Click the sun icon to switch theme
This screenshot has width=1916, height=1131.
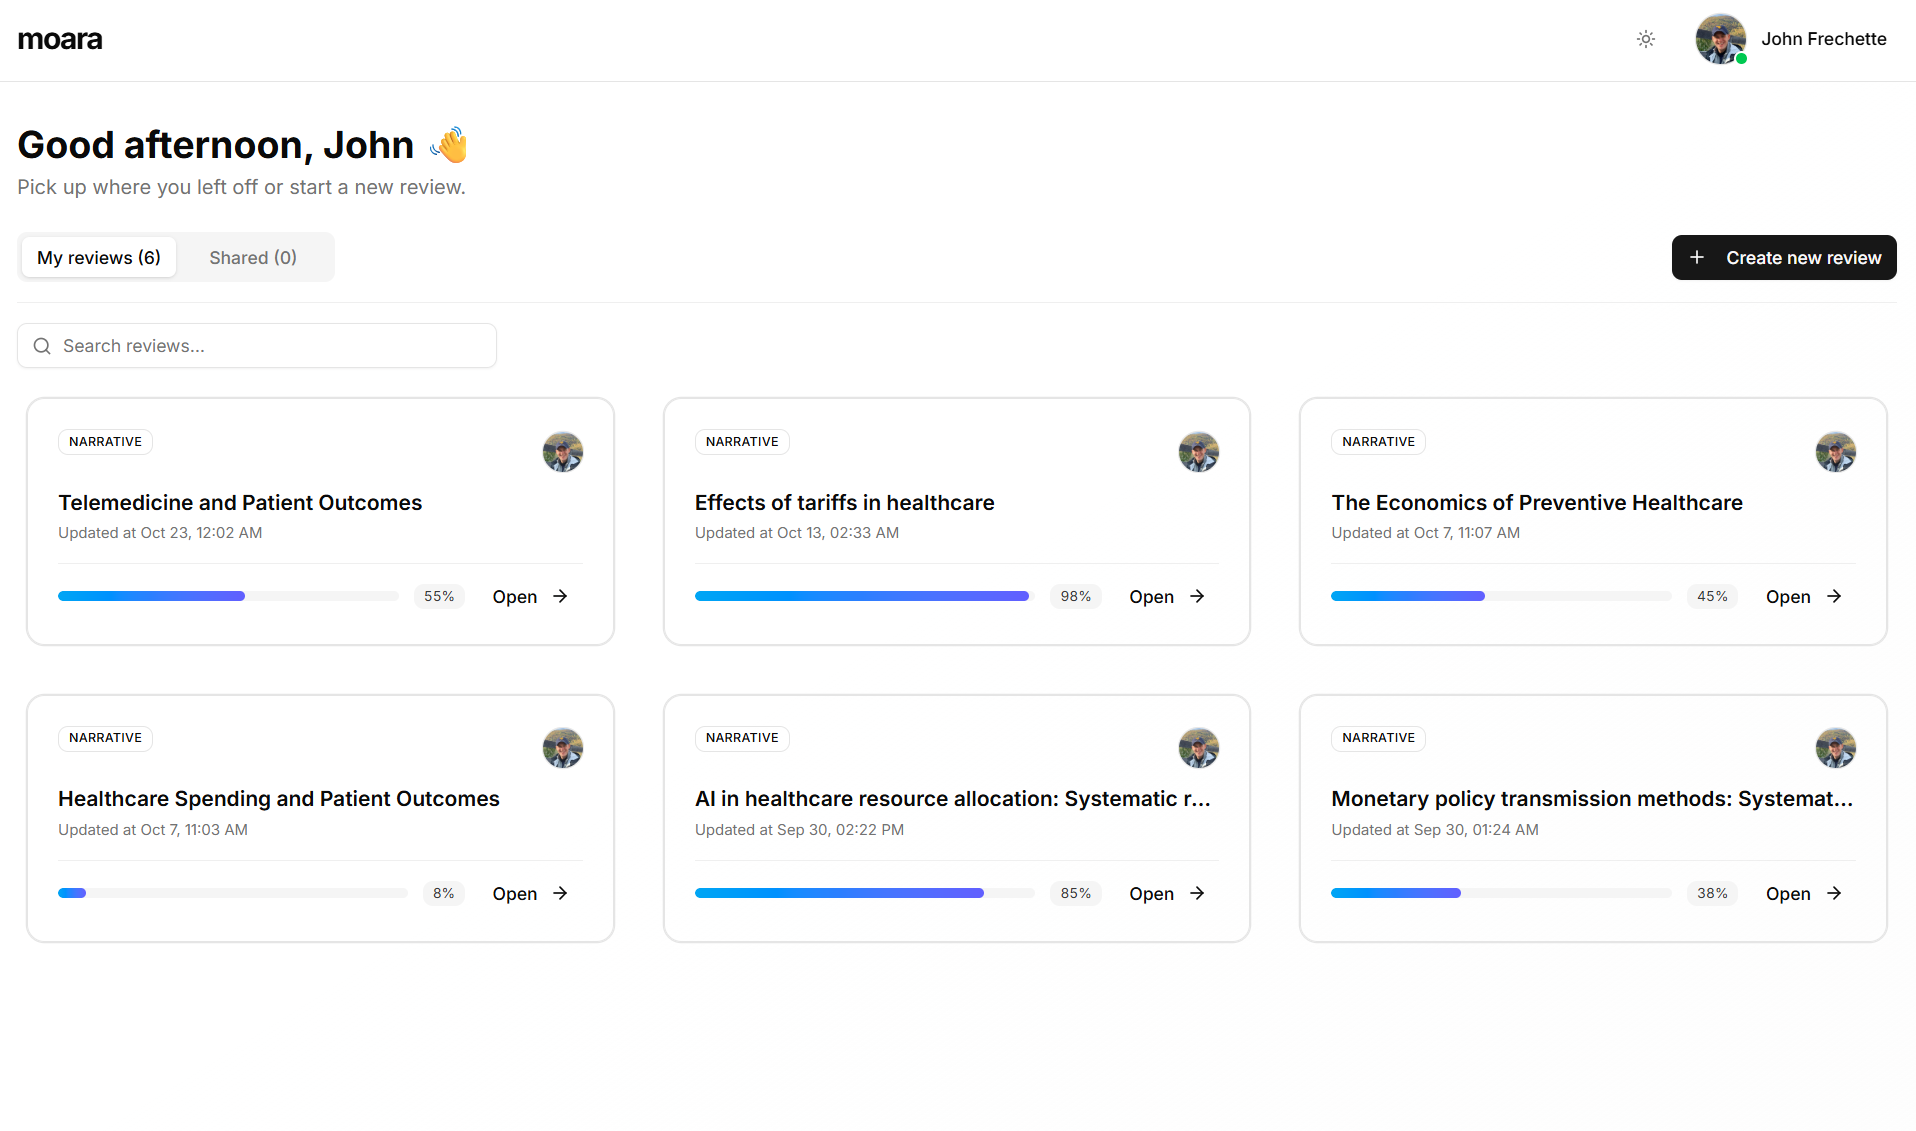pos(1645,39)
